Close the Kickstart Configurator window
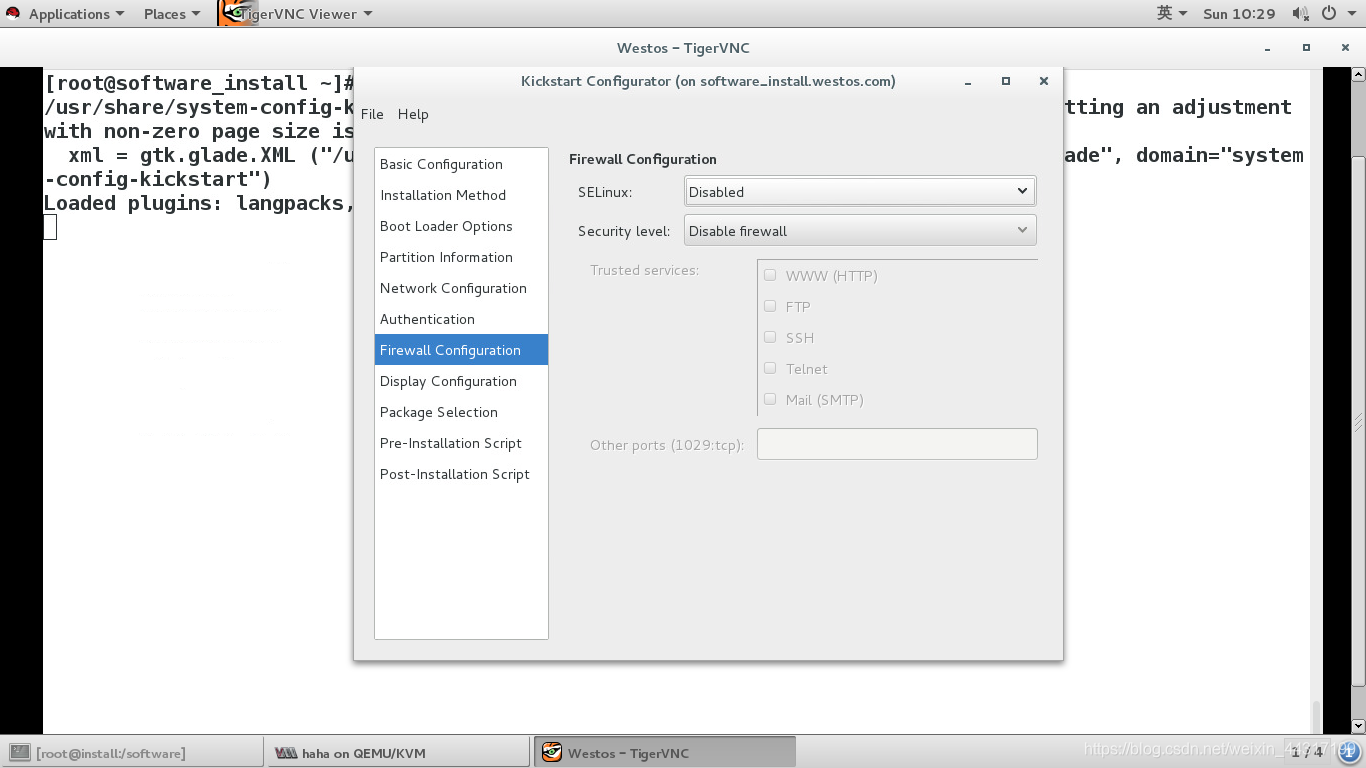The width and height of the screenshot is (1366, 768). (1043, 81)
